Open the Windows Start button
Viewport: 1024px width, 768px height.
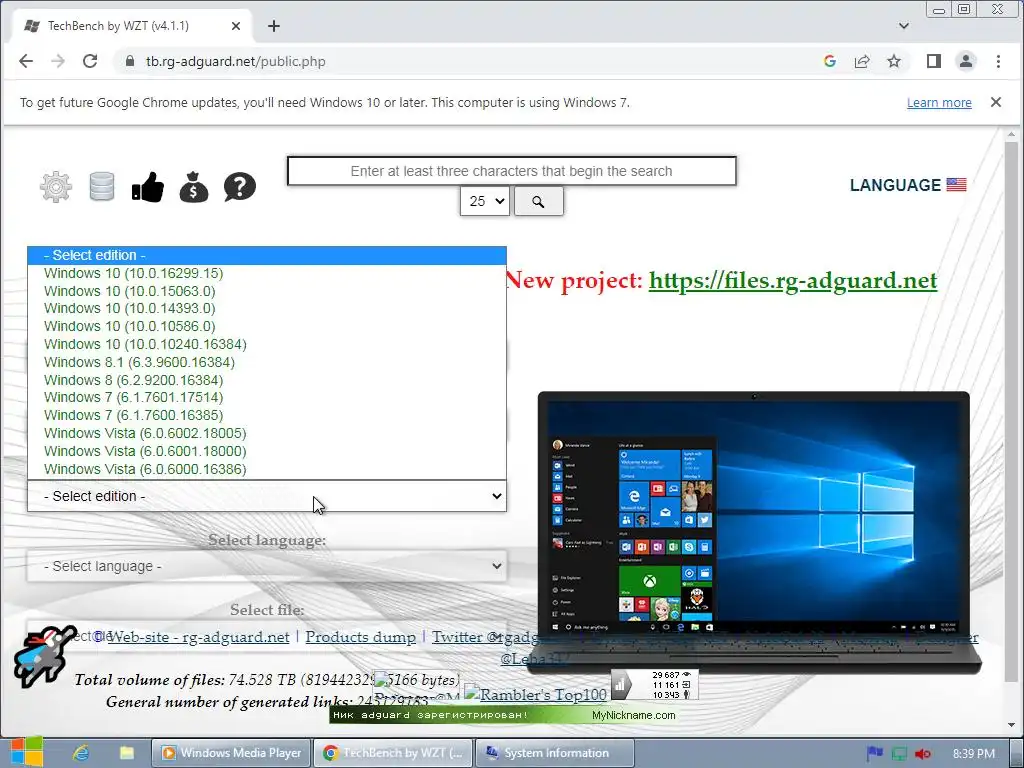pos(25,753)
